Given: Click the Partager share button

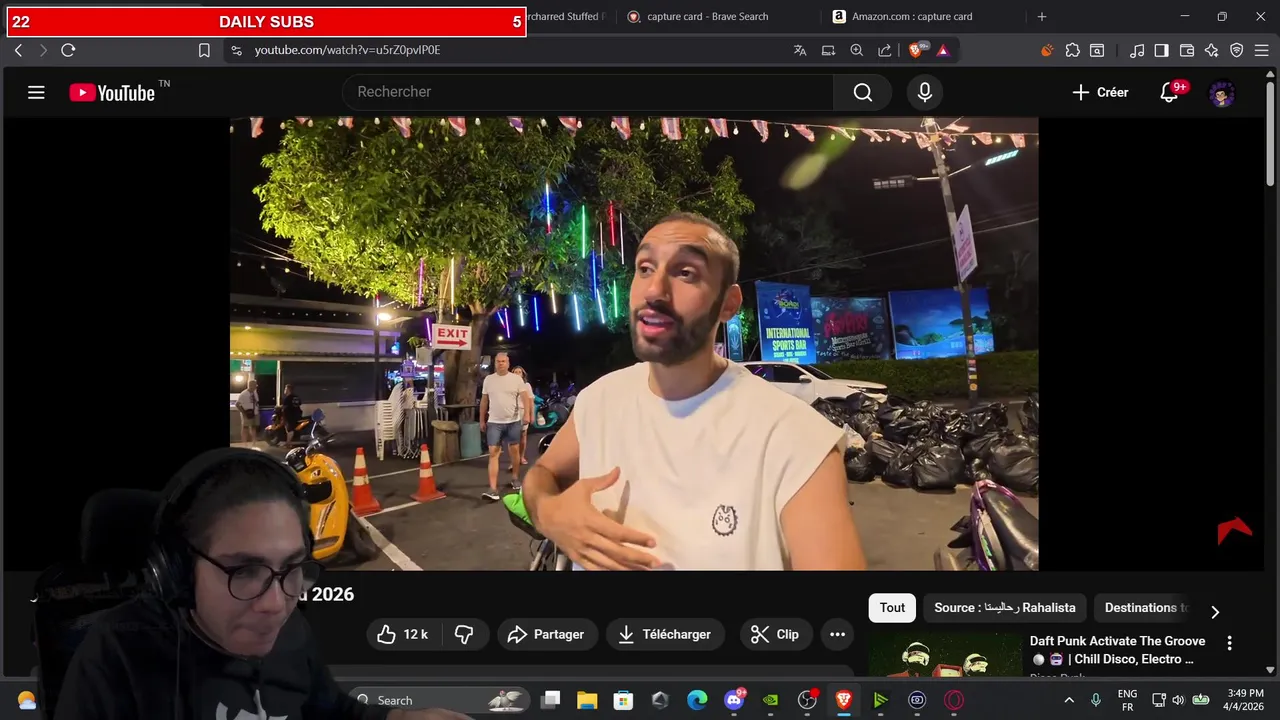Looking at the screenshot, I should click(x=546, y=634).
